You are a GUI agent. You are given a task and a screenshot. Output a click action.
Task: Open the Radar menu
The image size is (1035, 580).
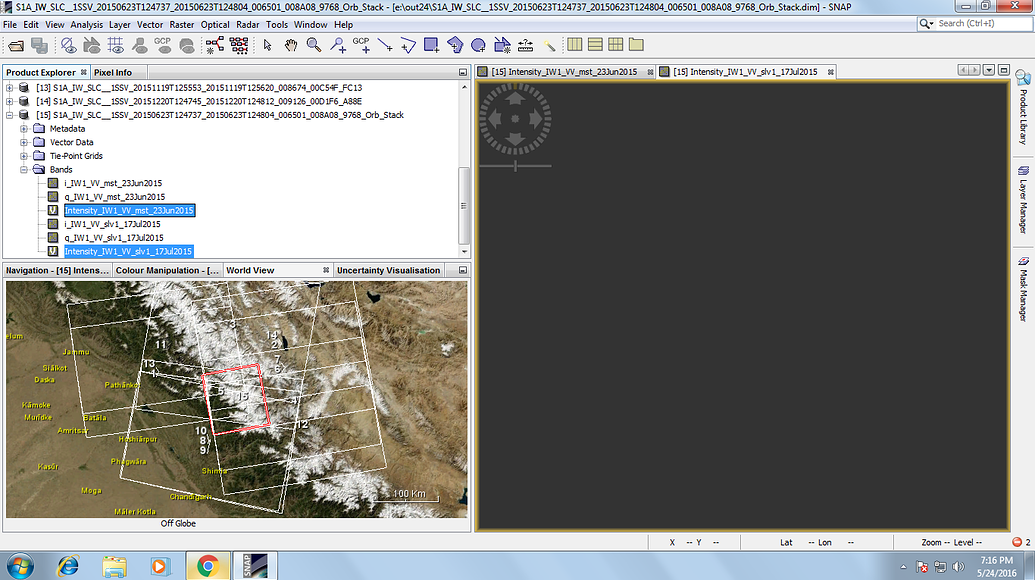pyautogui.click(x=247, y=24)
